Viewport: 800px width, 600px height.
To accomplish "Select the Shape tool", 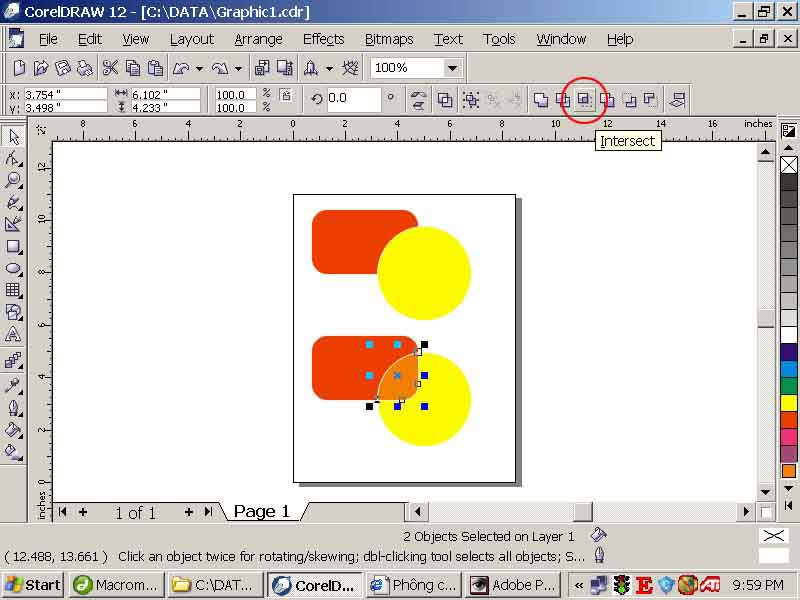I will coord(13,159).
